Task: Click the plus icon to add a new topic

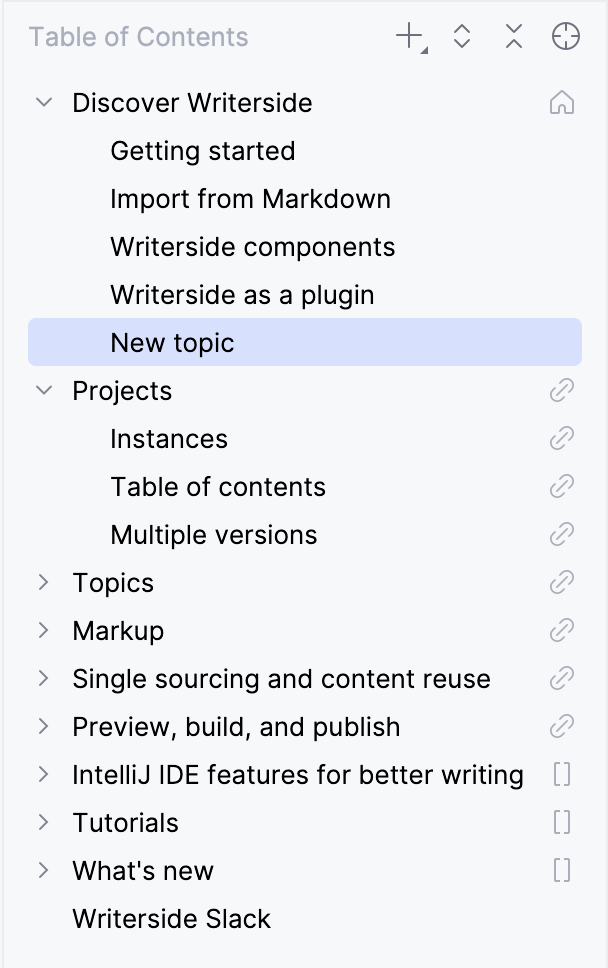Action: 408,37
